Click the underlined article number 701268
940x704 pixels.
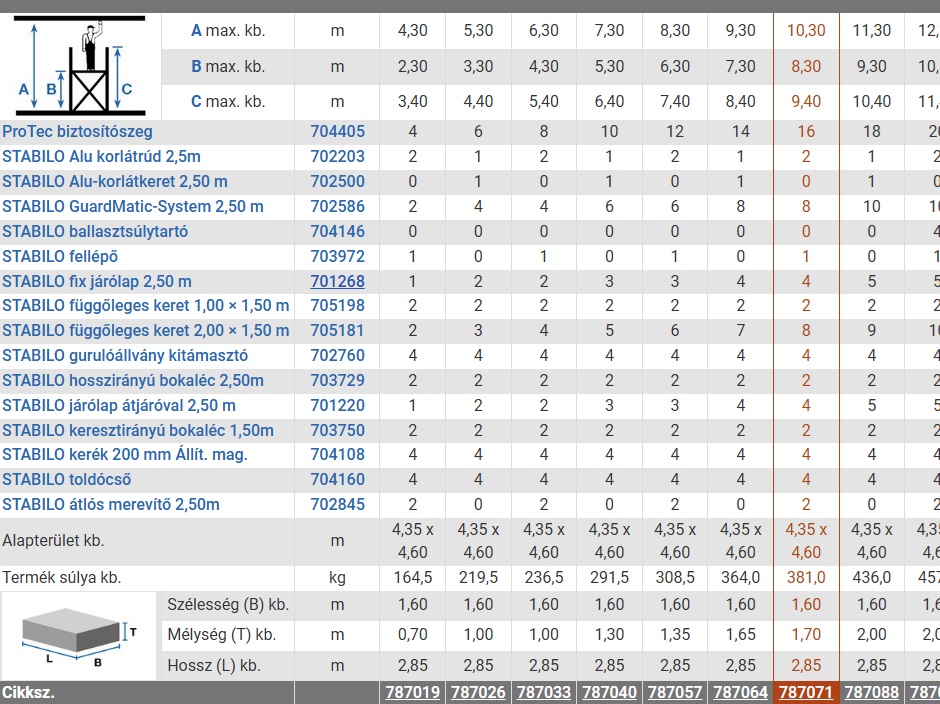tap(338, 281)
